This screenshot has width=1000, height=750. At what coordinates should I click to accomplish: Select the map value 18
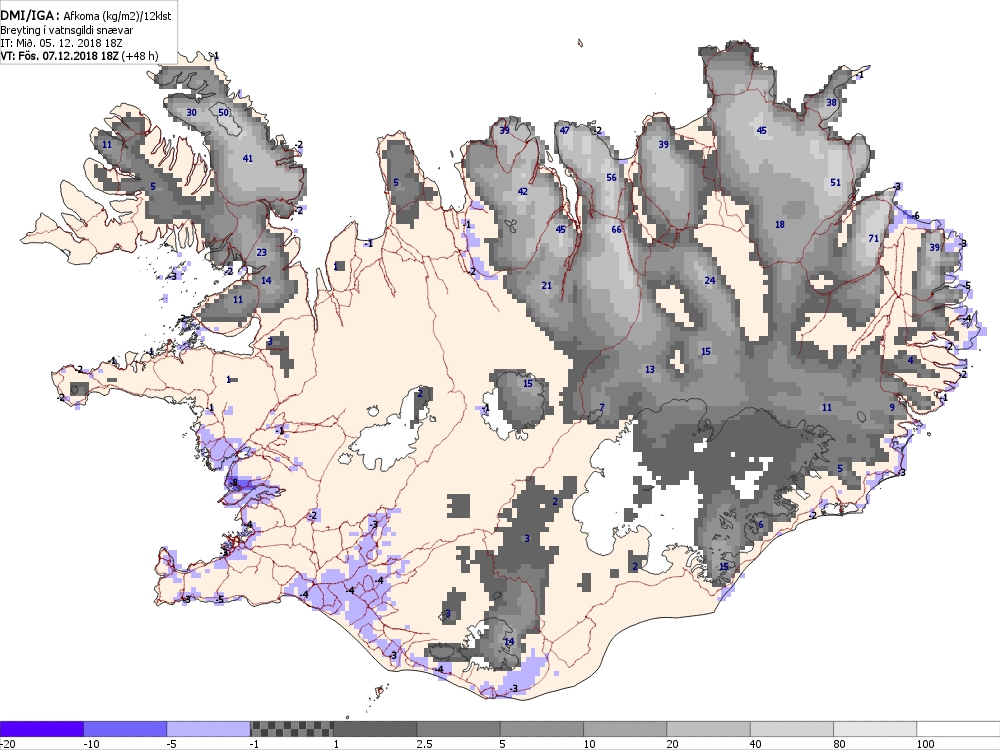coord(779,224)
